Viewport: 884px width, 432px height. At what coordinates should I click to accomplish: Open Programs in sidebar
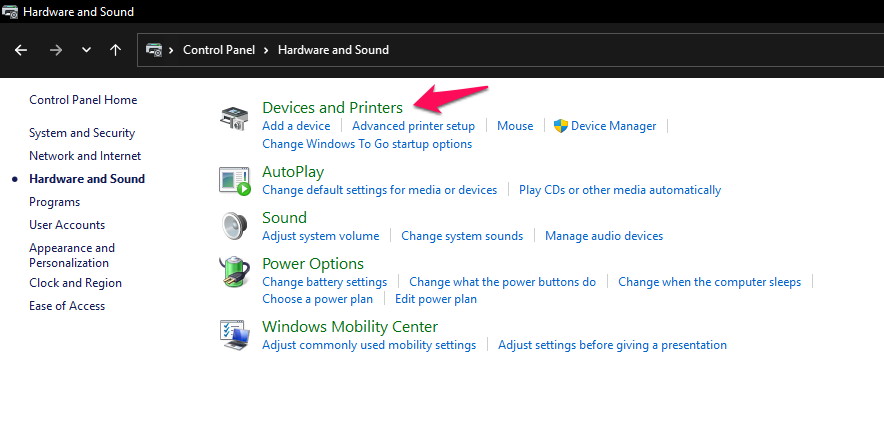55,202
